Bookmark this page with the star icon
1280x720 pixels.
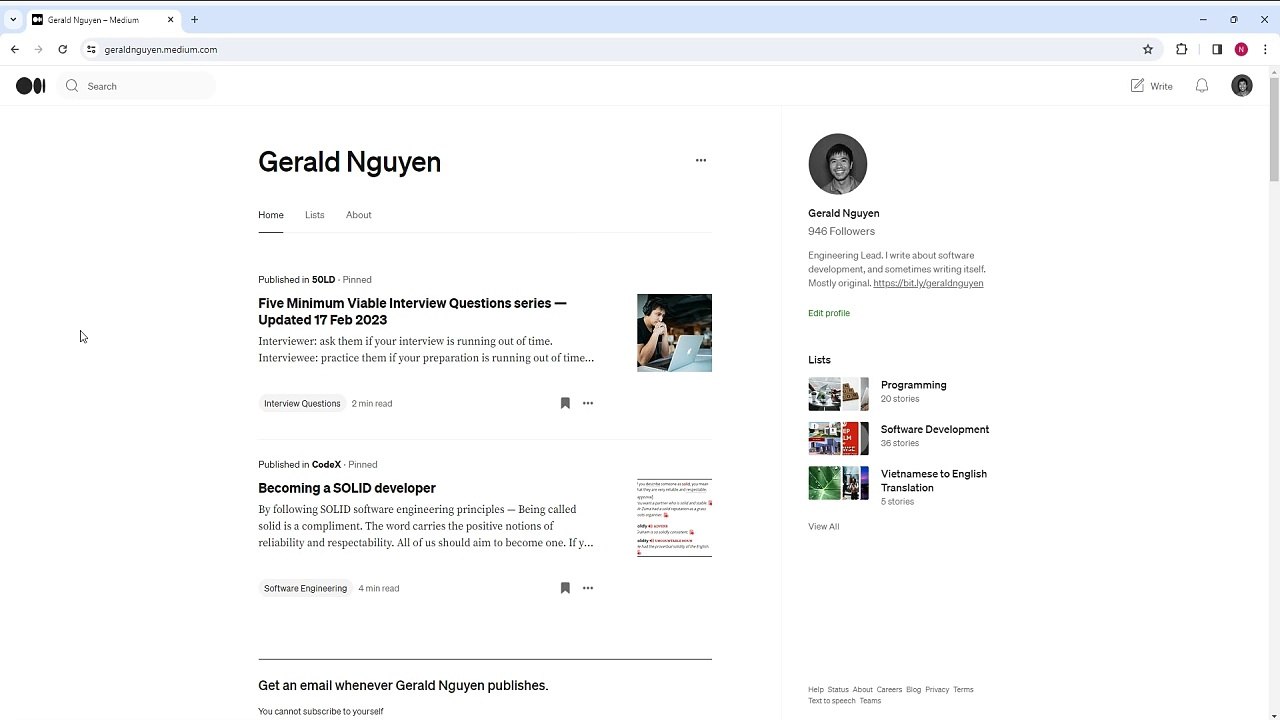[x=1148, y=49]
